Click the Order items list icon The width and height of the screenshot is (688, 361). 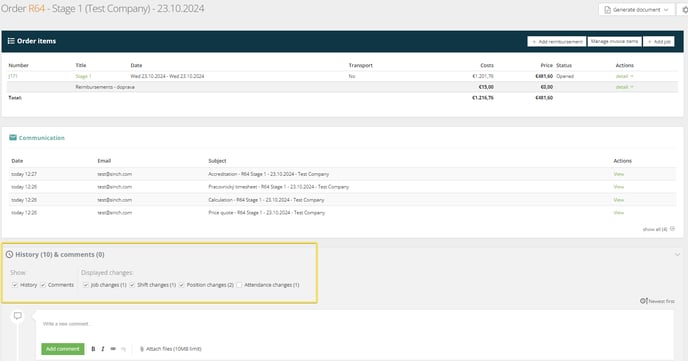(x=11, y=41)
